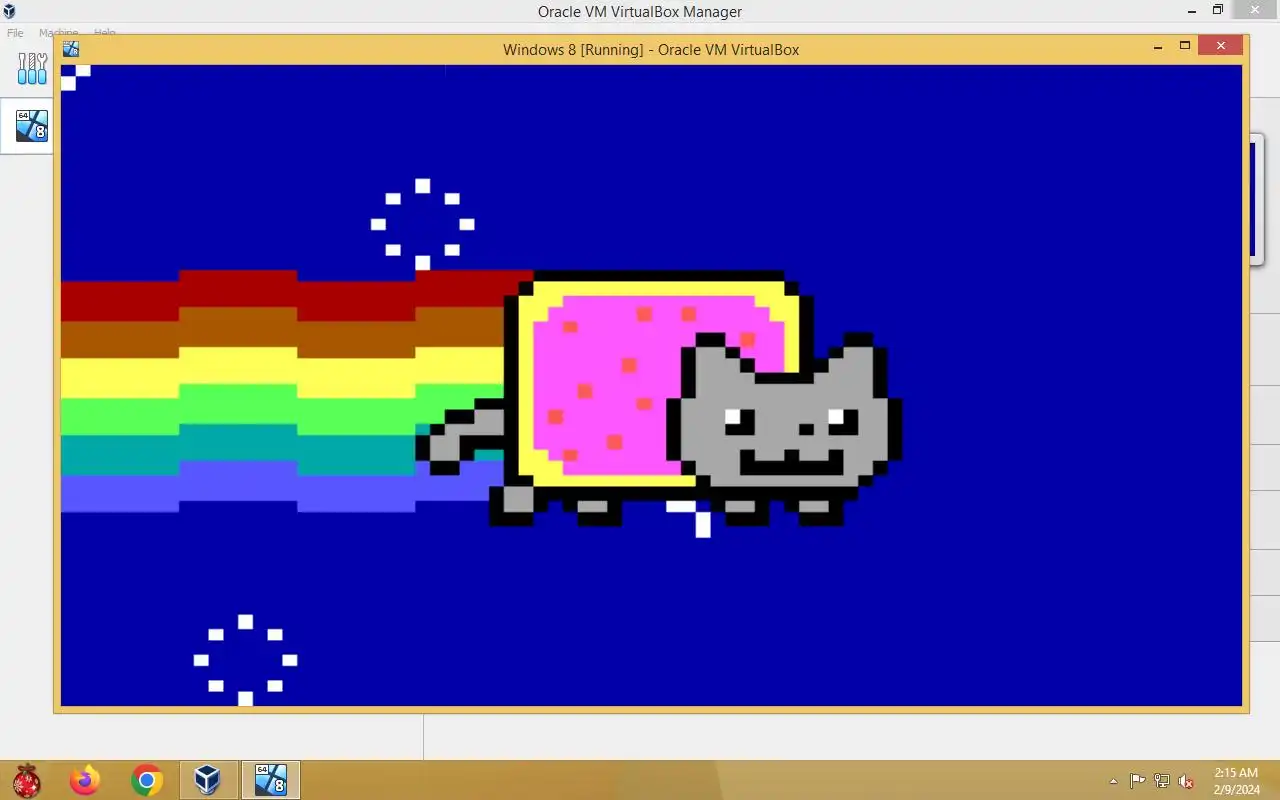1280x800 pixels.
Task: Minimize the Windows 8 VM window
Action: click(x=1157, y=47)
